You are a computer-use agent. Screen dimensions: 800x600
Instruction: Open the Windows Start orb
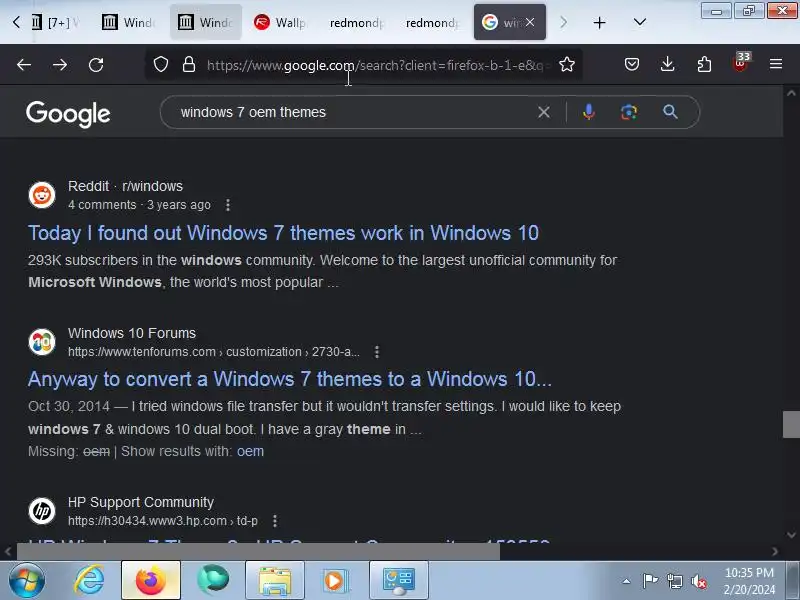coord(27,580)
